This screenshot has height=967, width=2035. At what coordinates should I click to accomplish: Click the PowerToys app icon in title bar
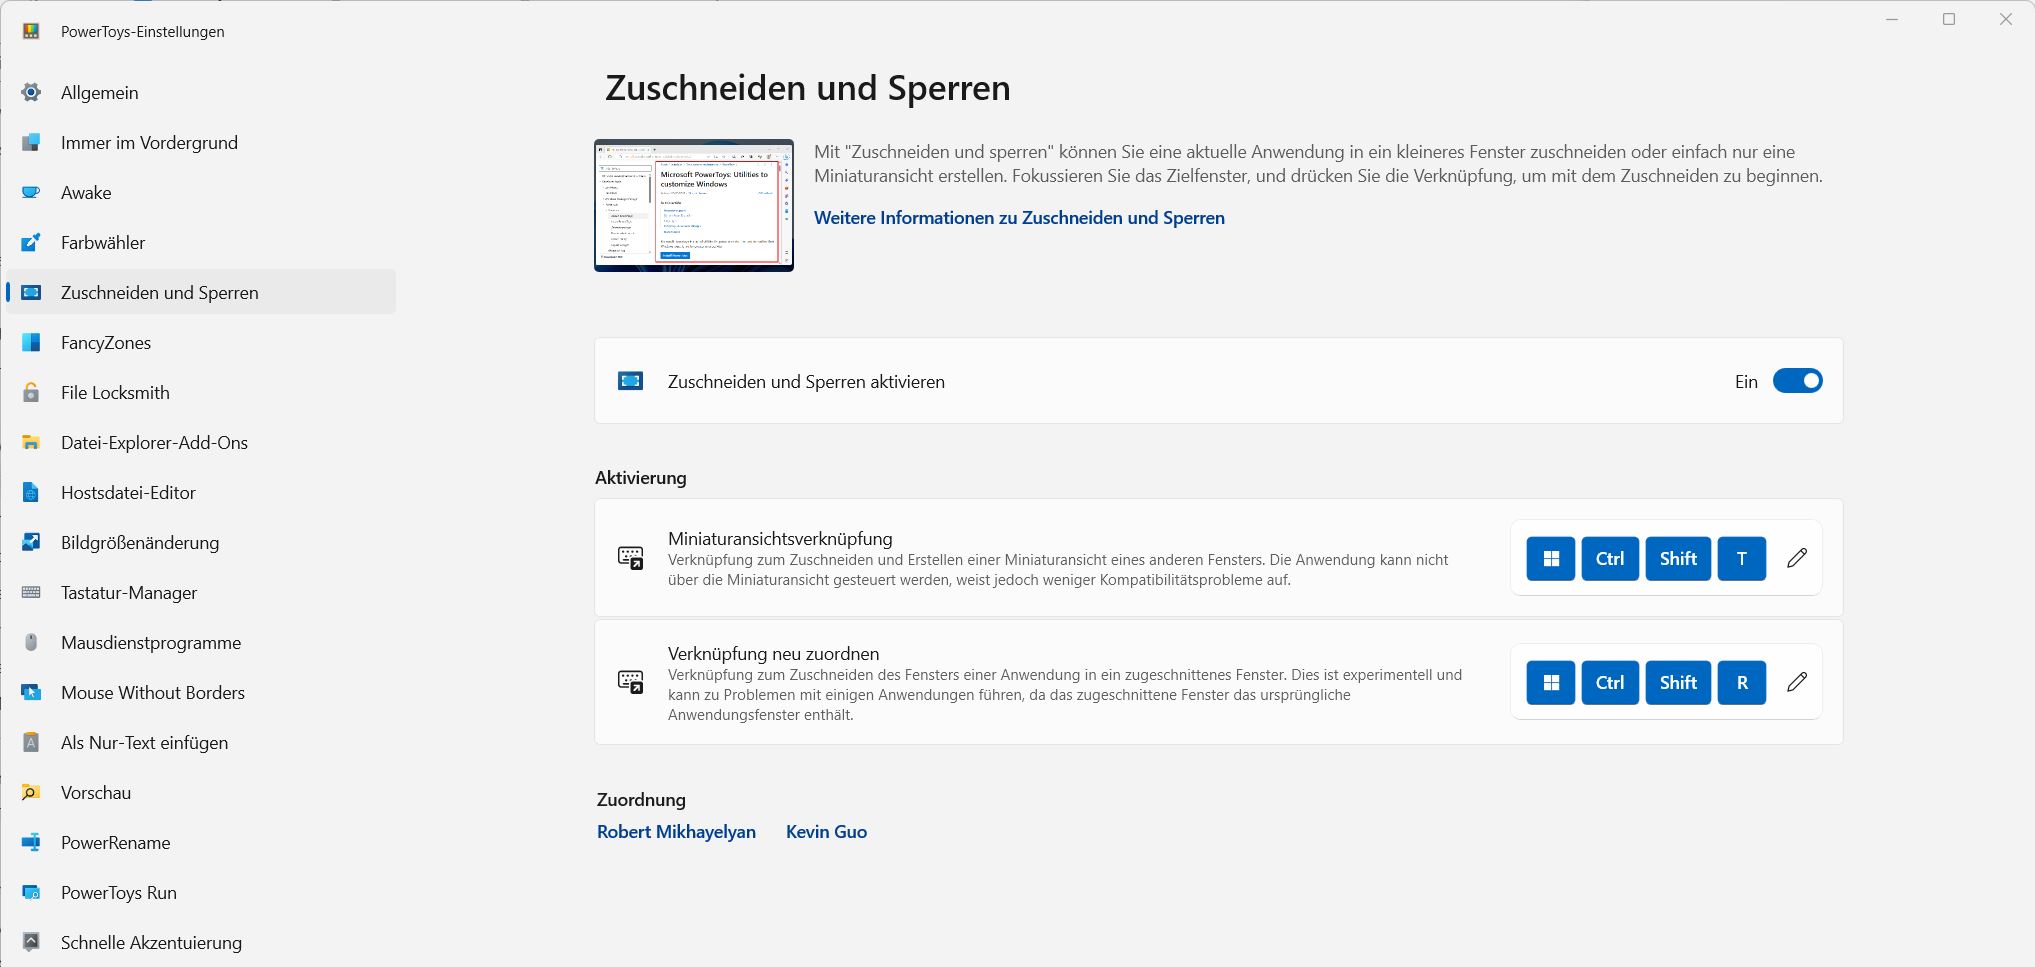31,32
